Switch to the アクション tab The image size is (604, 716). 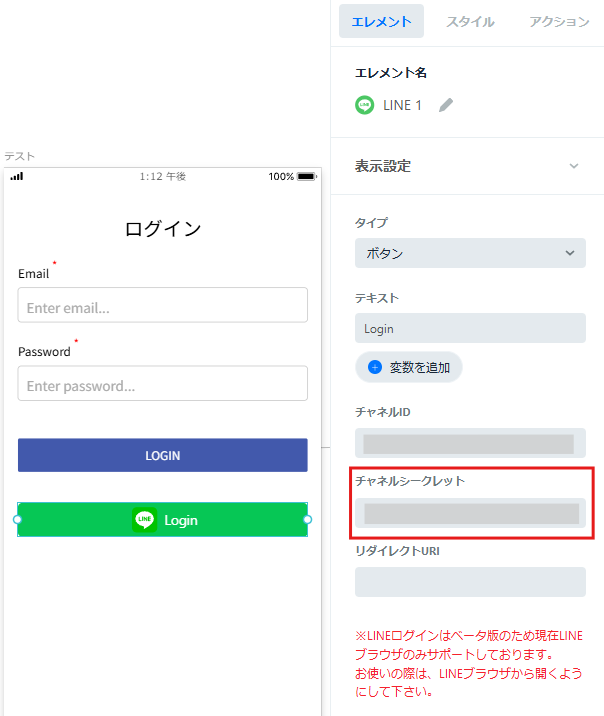tap(559, 21)
